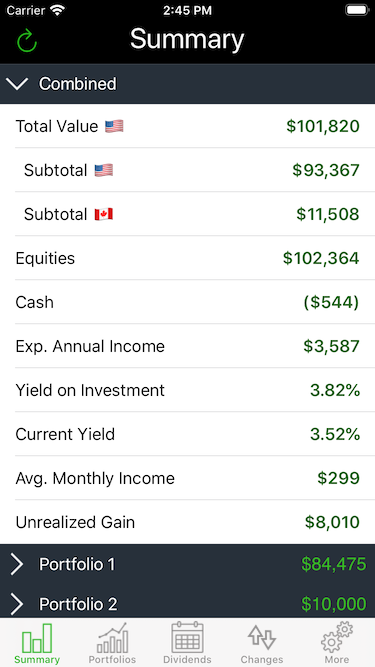Tap the Current Yield 3.52% row
Image resolution: width=375 pixels, height=667 pixels.
188,434
